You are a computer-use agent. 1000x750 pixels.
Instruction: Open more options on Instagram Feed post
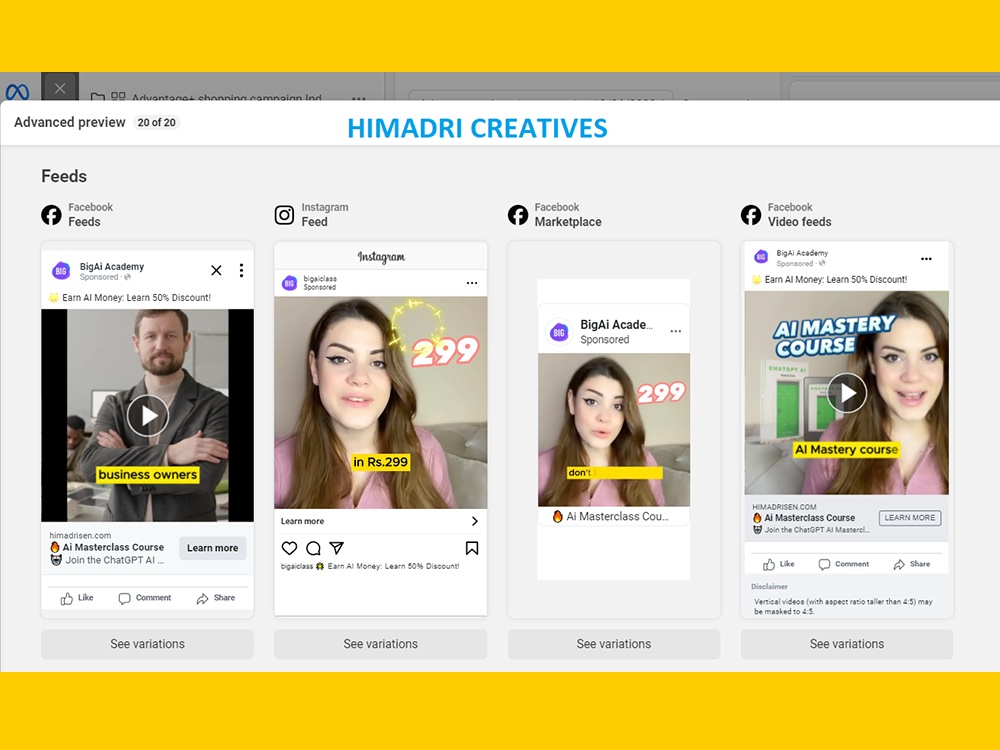point(472,283)
